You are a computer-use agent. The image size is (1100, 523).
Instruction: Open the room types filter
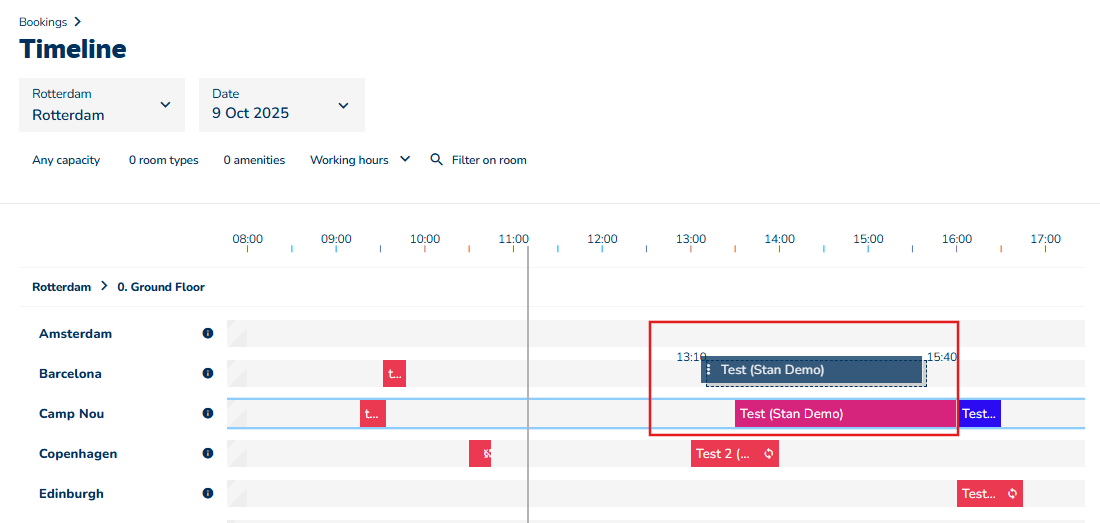pos(163,160)
